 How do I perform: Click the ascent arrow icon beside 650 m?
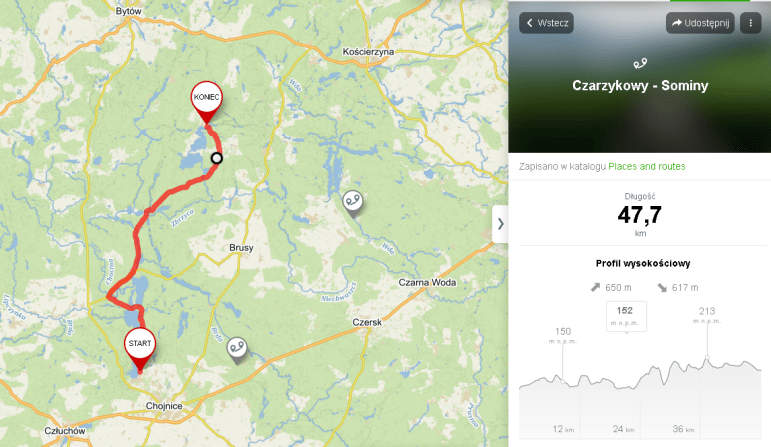[x=595, y=287]
